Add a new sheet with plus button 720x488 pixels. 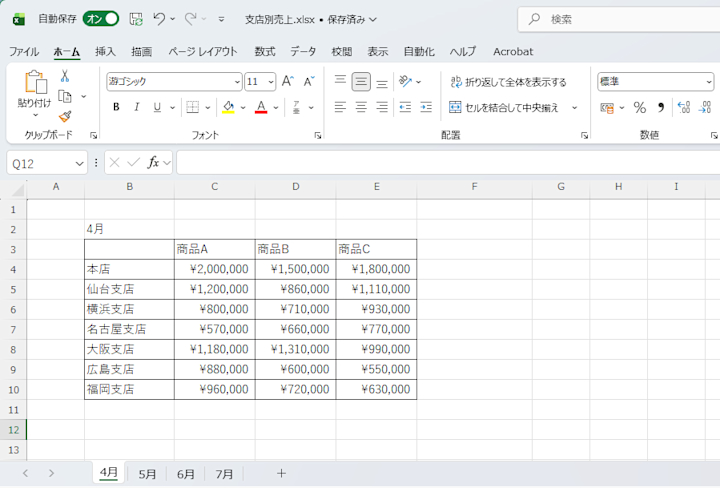coord(281,473)
